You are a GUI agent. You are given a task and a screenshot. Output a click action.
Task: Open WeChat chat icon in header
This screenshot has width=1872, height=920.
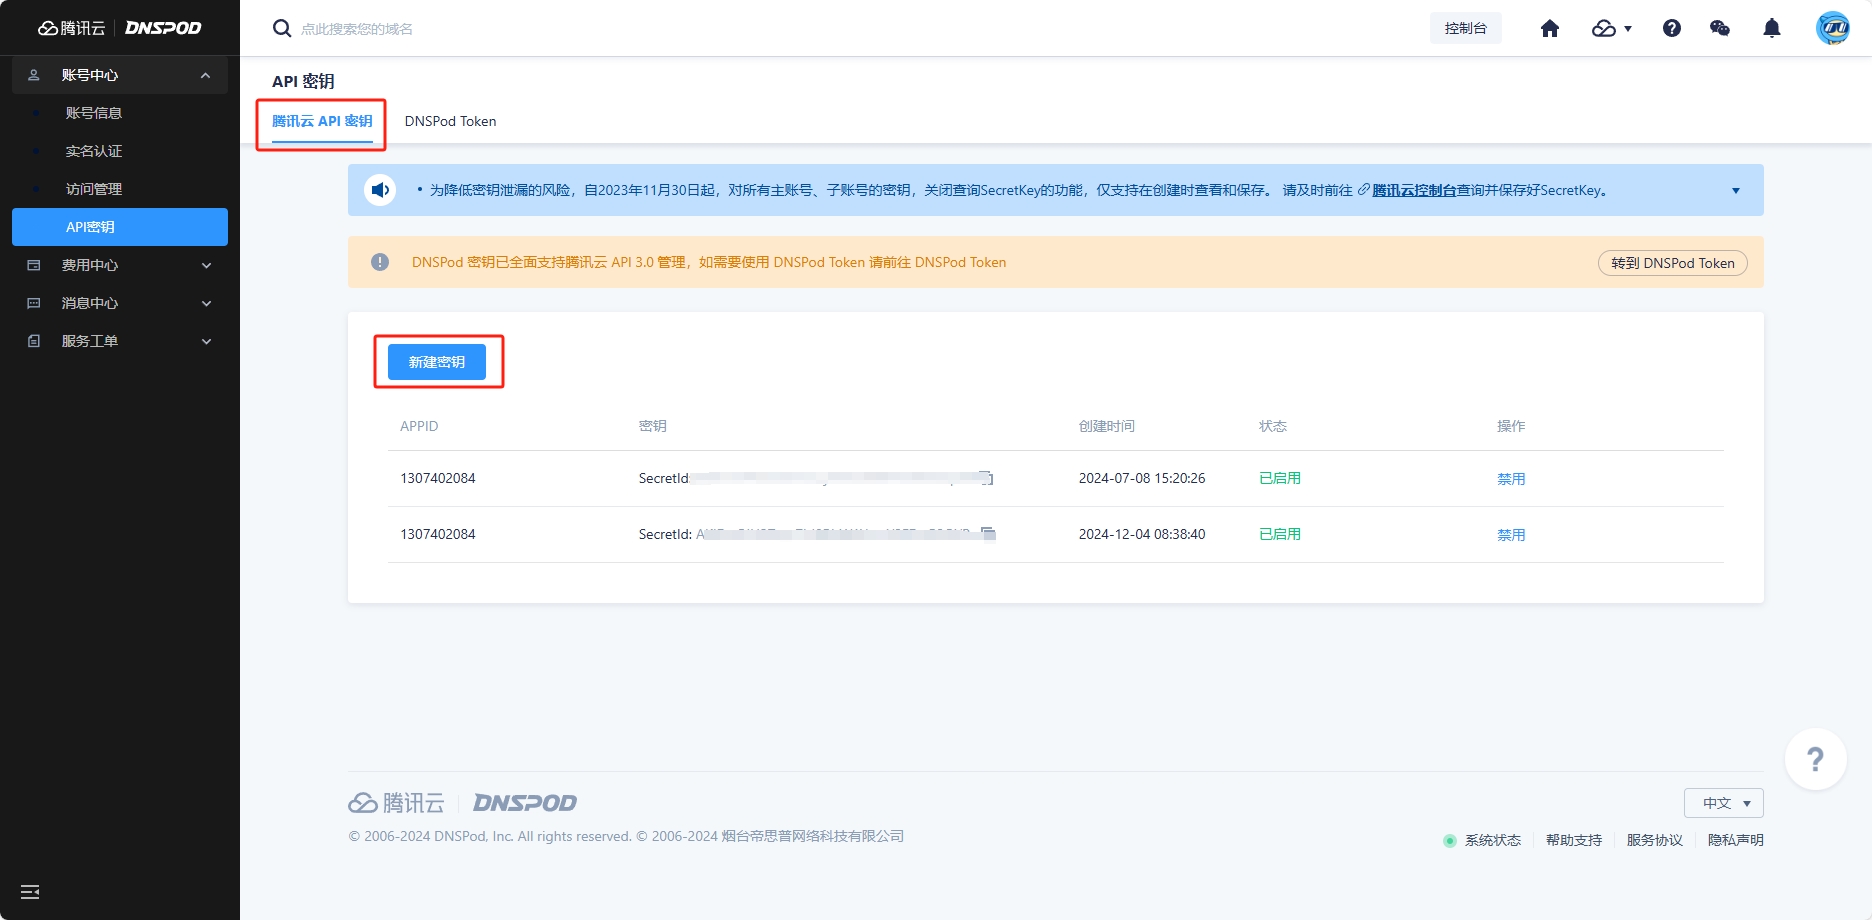(x=1719, y=29)
